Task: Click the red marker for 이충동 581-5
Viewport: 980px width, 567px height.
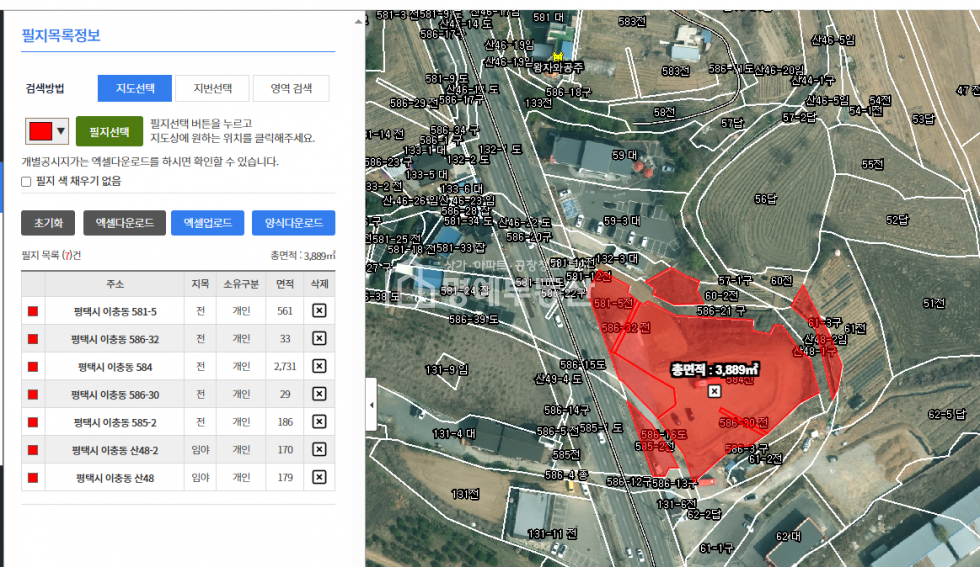Action: pyautogui.click(x=33, y=311)
